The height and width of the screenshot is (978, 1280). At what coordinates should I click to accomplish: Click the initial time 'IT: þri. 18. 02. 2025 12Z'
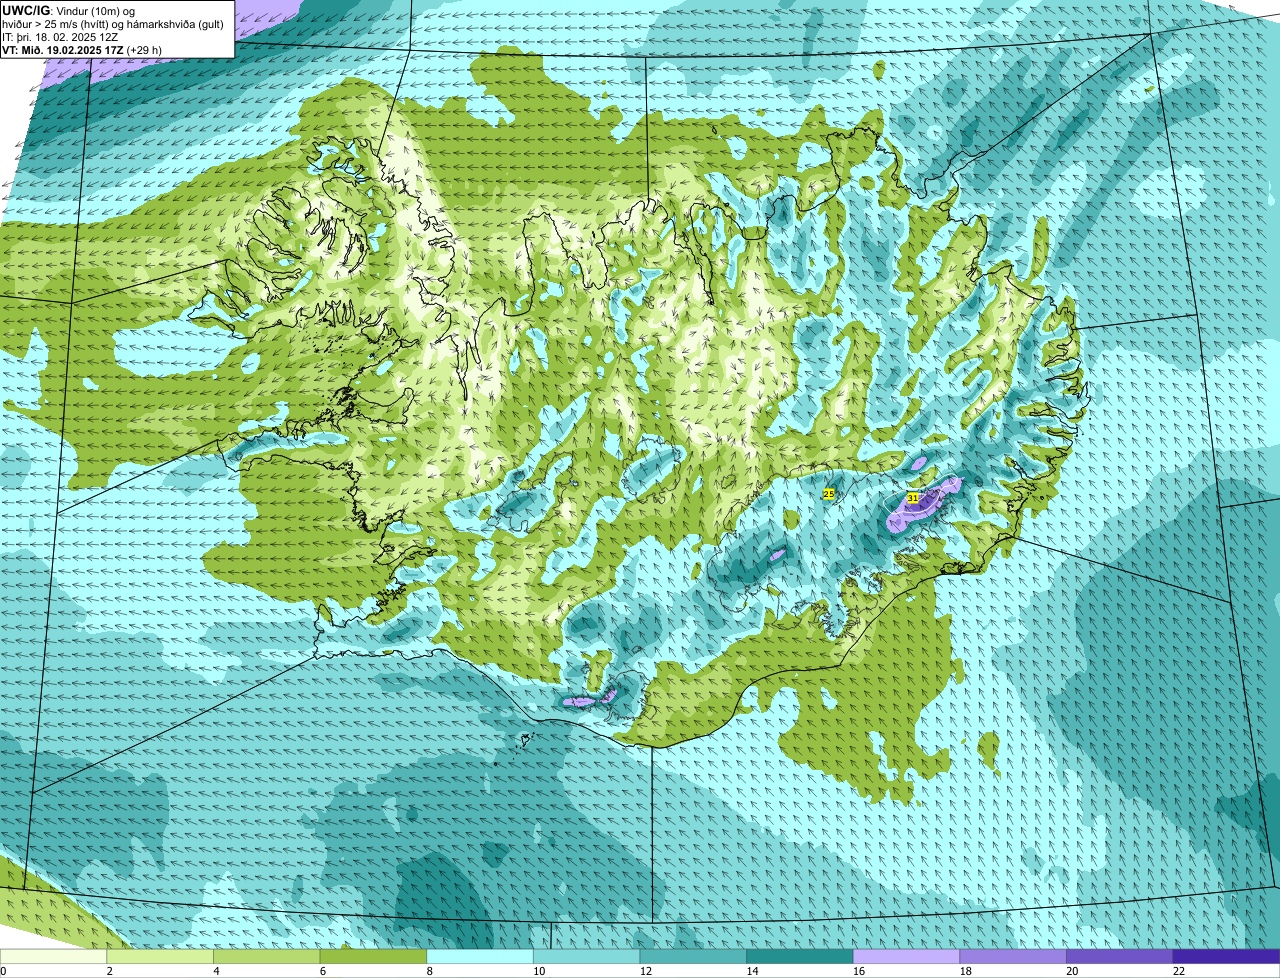coord(61,36)
